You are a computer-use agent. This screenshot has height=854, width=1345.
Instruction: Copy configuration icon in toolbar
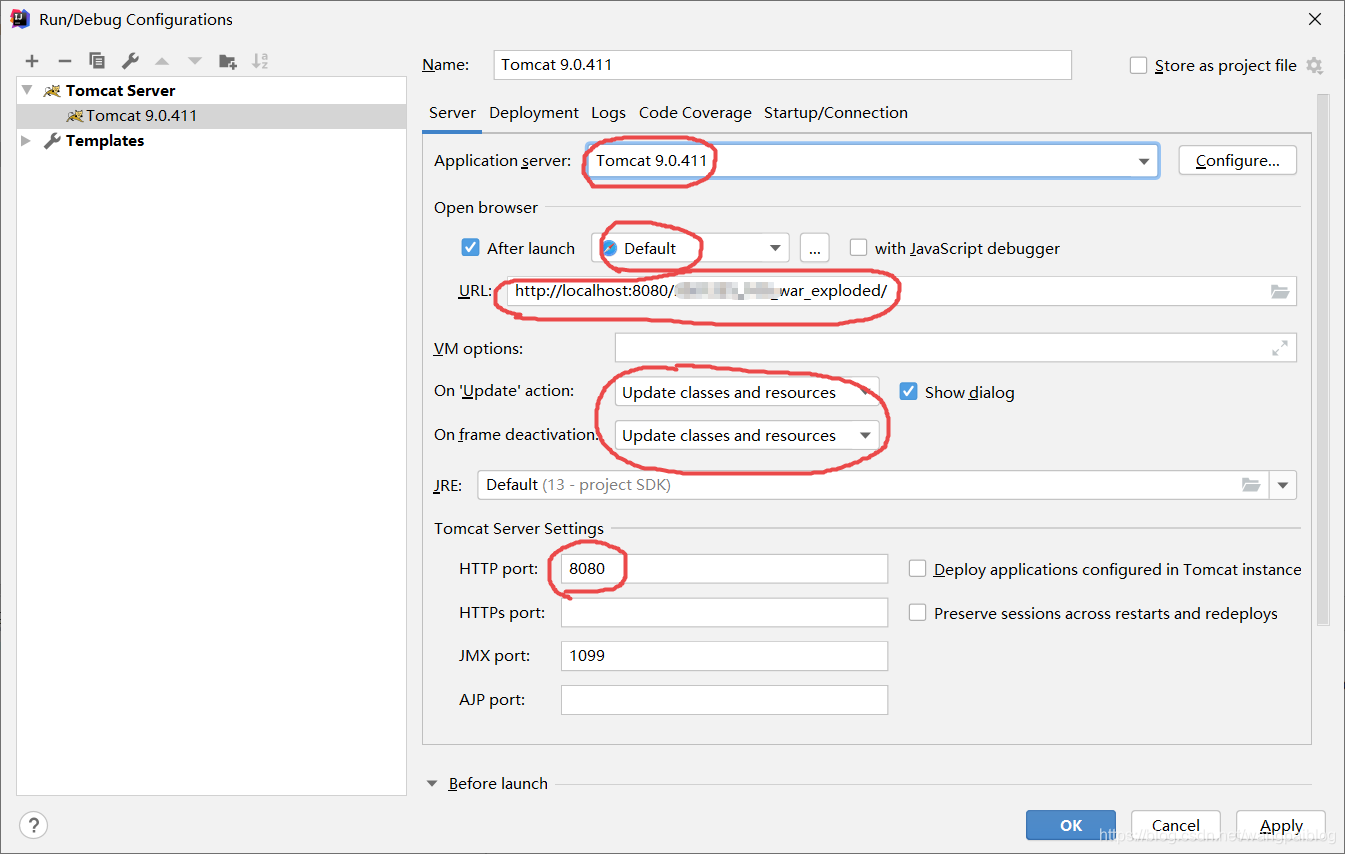[97, 61]
